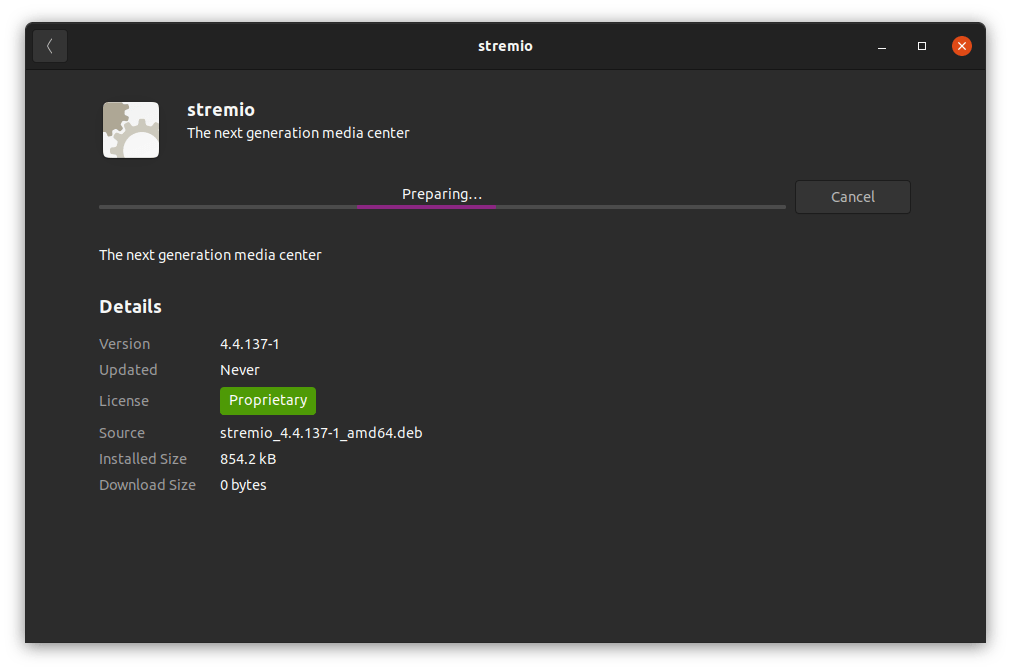The width and height of the screenshot is (1011, 671).
Task: Click the '0 bytes' download size value
Action: pyautogui.click(x=243, y=485)
